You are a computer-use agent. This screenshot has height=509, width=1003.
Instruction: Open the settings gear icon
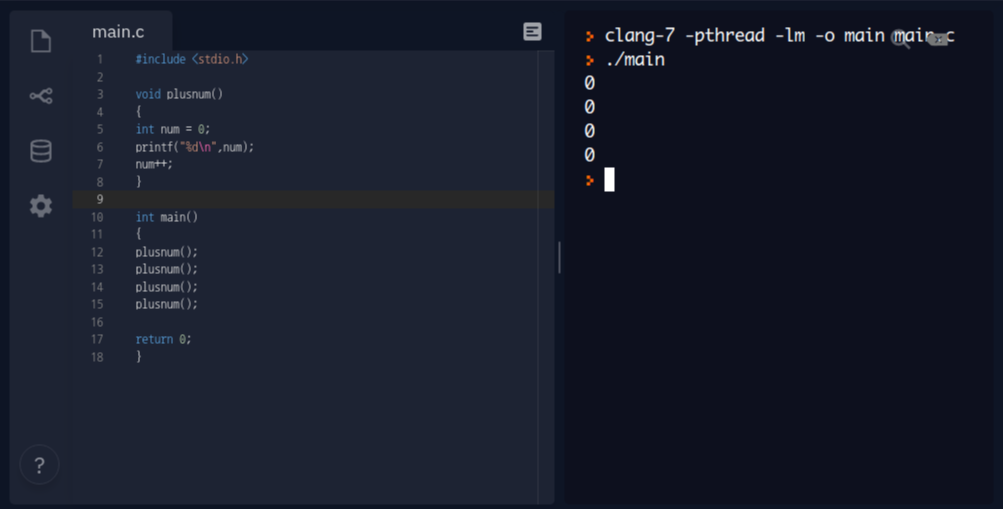click(41, 206)
